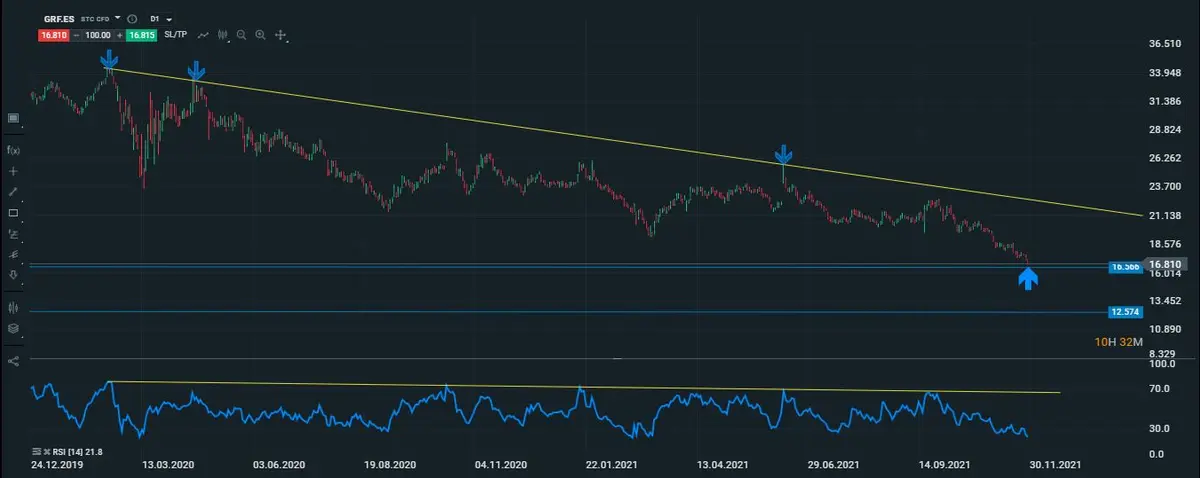This screenshot has width=1200, height=478.
Task: Open the layers tool in sidebar
Action: click(14, 328)
